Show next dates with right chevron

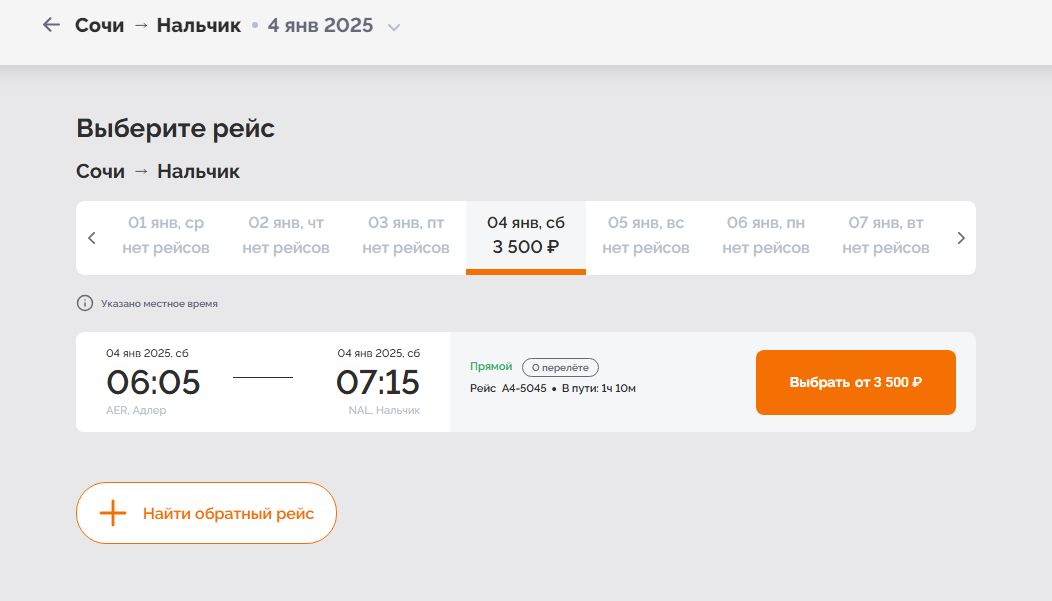tap(961, 238)
